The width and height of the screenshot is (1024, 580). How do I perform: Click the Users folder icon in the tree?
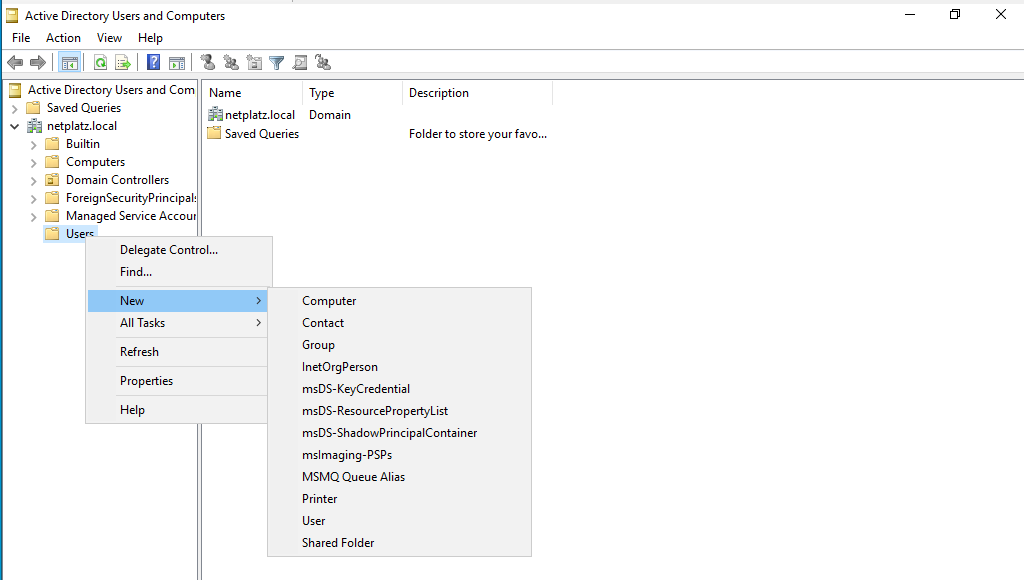pyautogui.click(x=52, y=233)
